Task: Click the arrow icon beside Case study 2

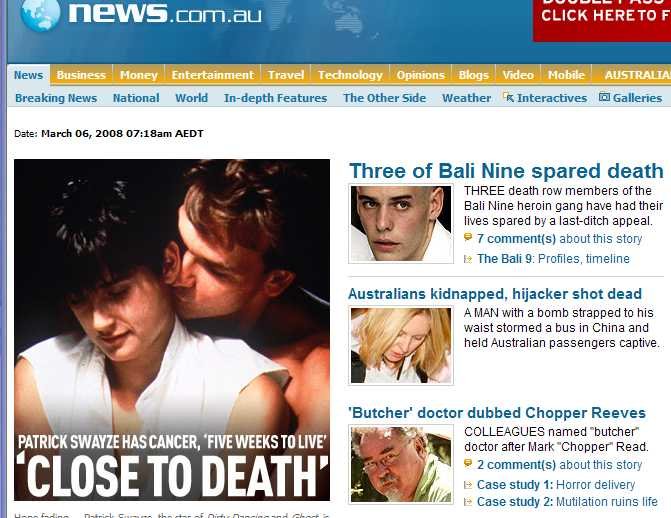Action: point(468,502)
